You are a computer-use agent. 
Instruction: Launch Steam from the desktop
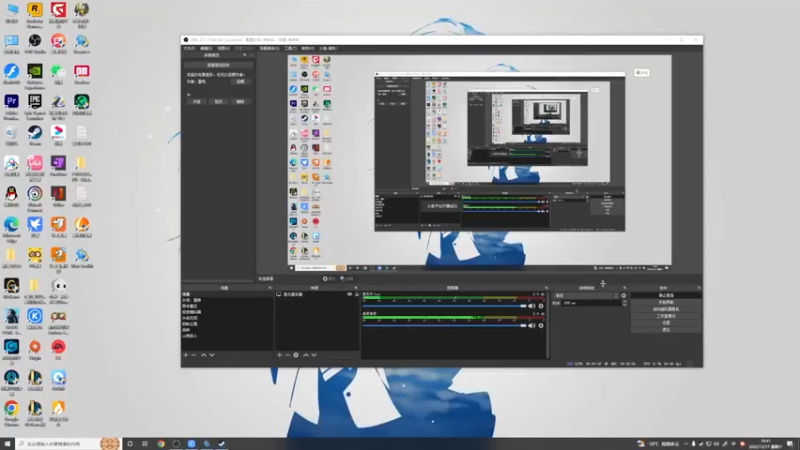pos(35,135)
